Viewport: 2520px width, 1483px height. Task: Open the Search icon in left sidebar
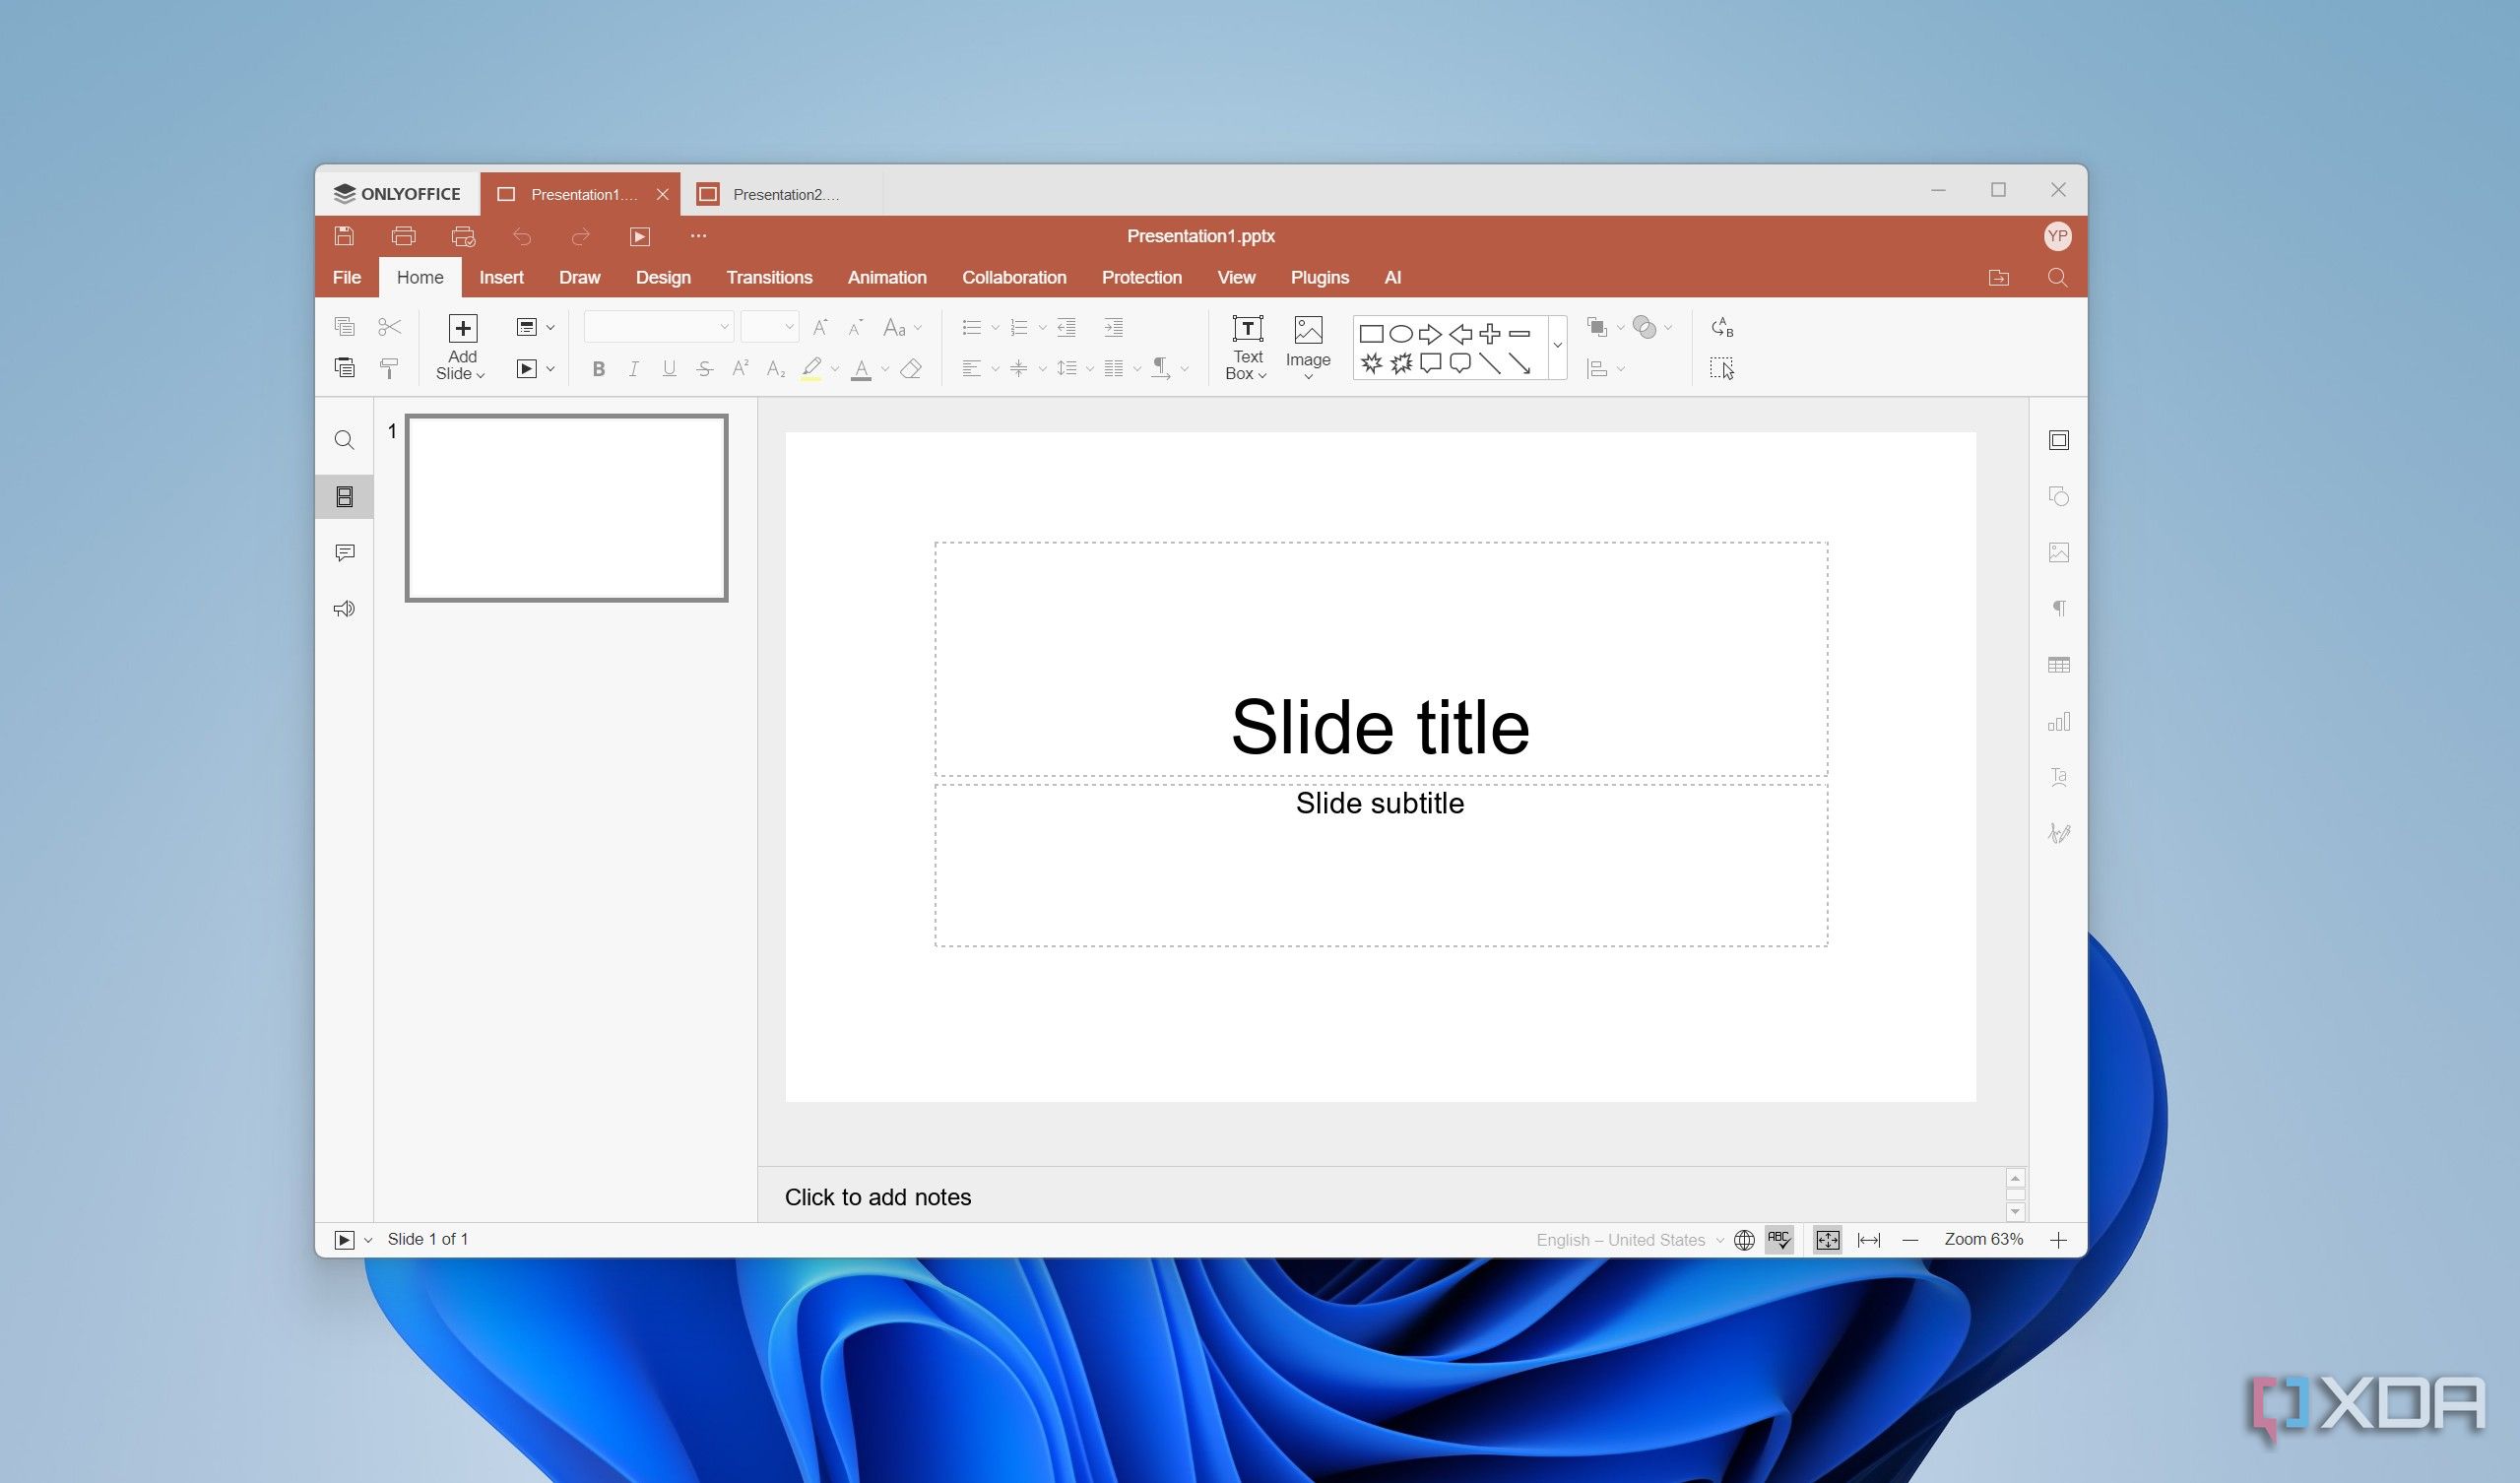tap(345, 440)
